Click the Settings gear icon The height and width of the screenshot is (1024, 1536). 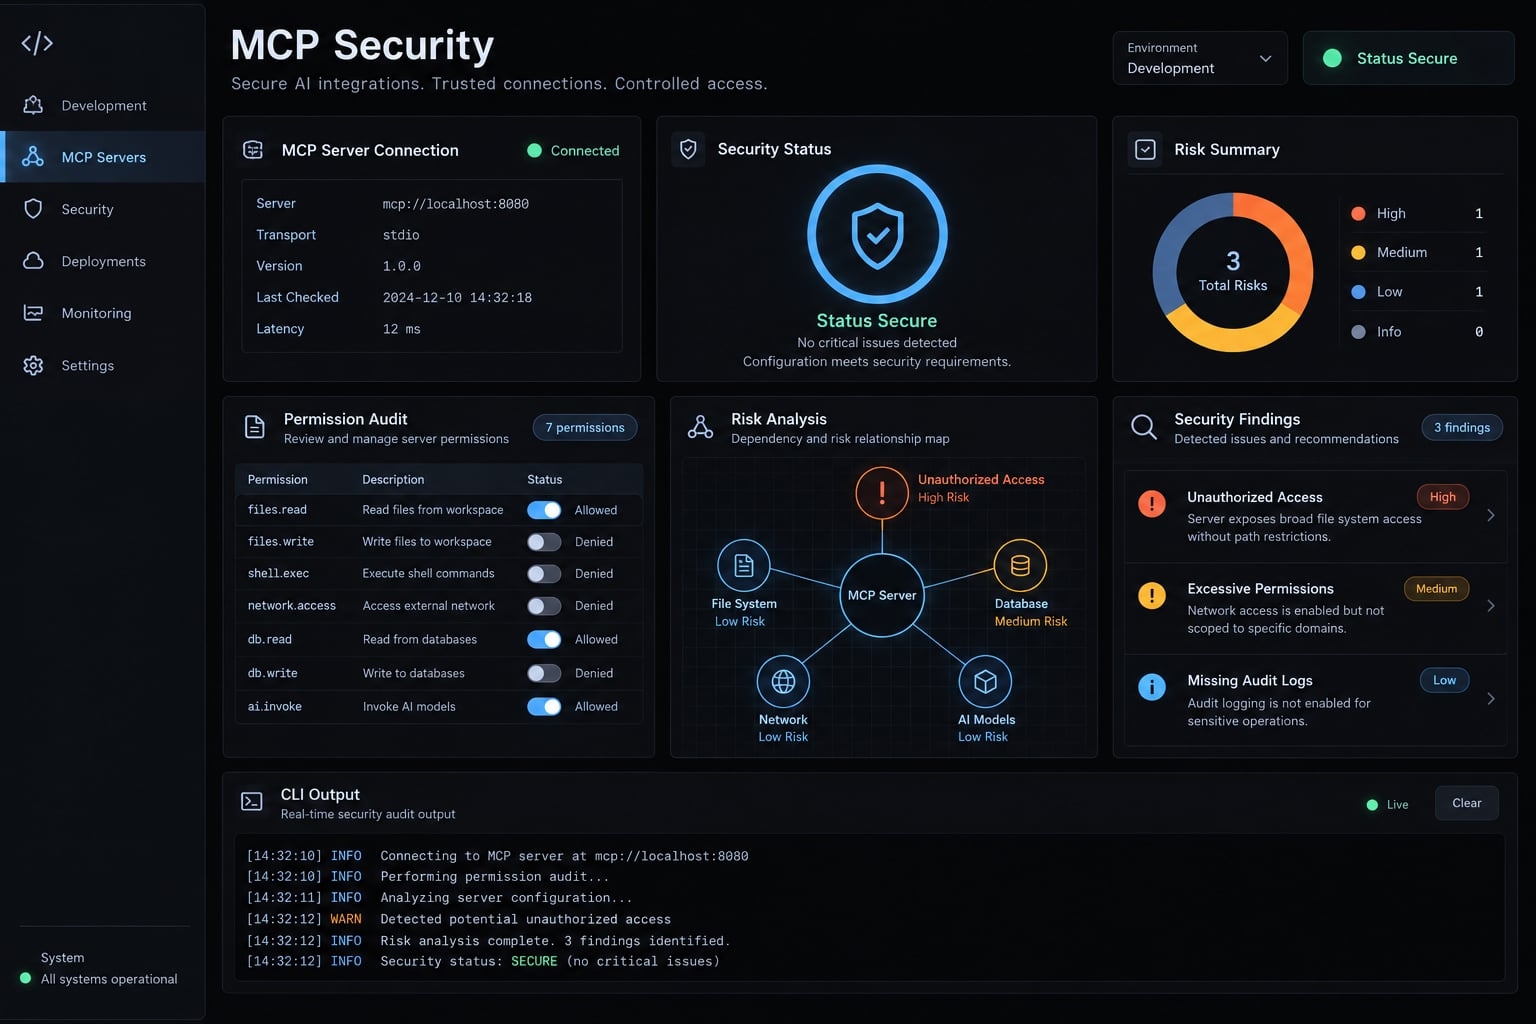[x=33, y=365]
